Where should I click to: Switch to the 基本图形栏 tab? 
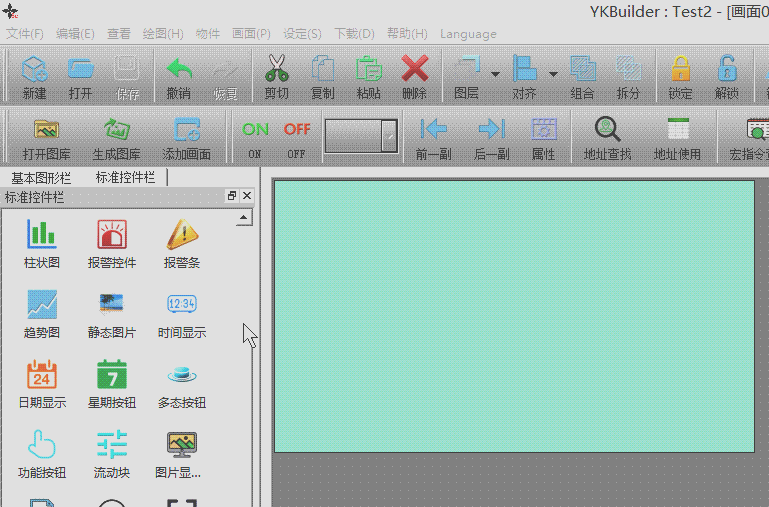pos(41,178)
